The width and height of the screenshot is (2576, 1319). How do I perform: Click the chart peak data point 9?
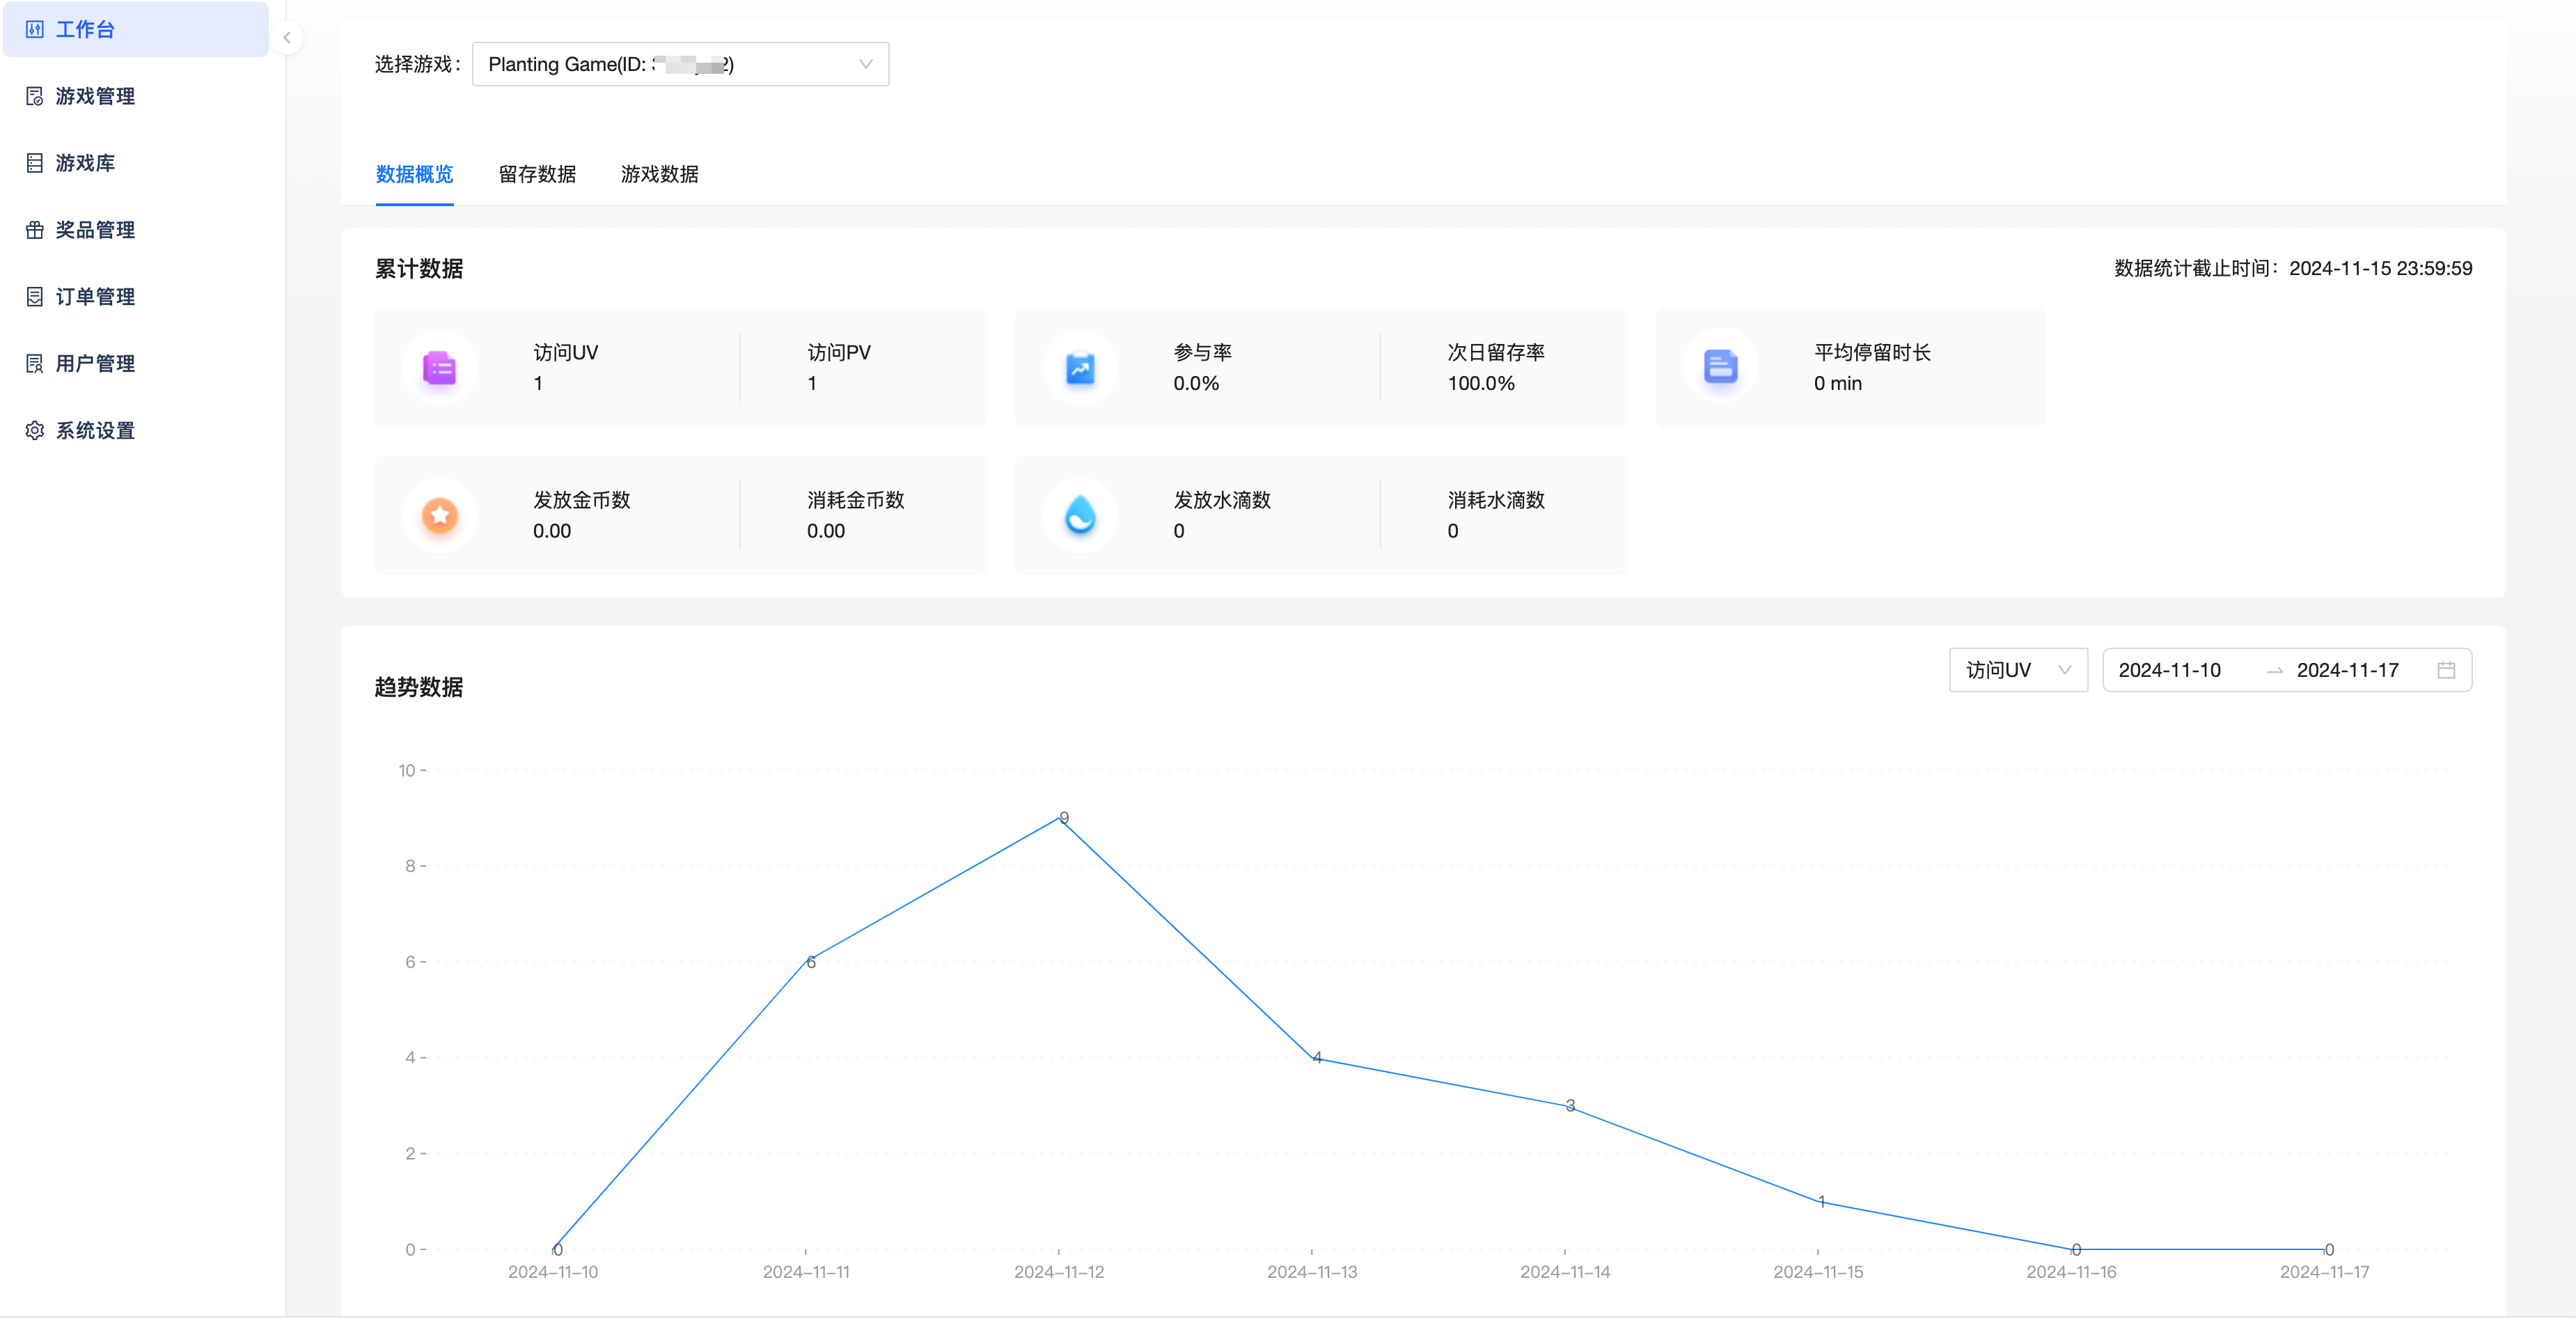tap(1061, 817)
